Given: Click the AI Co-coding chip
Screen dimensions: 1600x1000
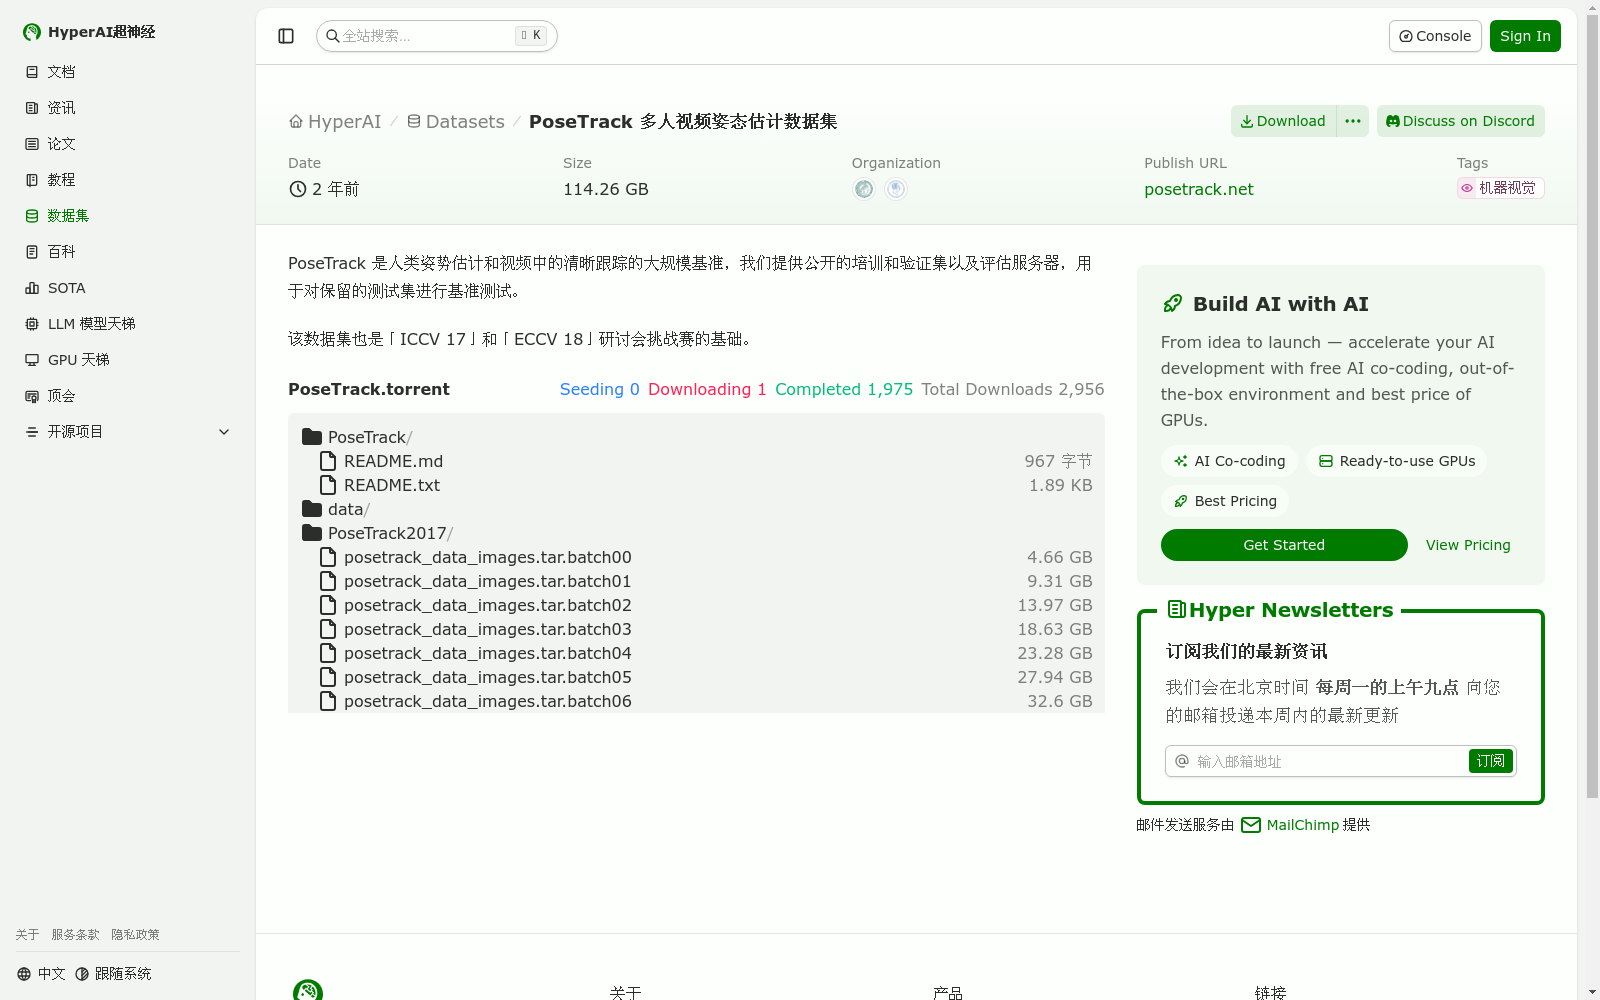Looking at the screenshot, I should pos(1229,461).
